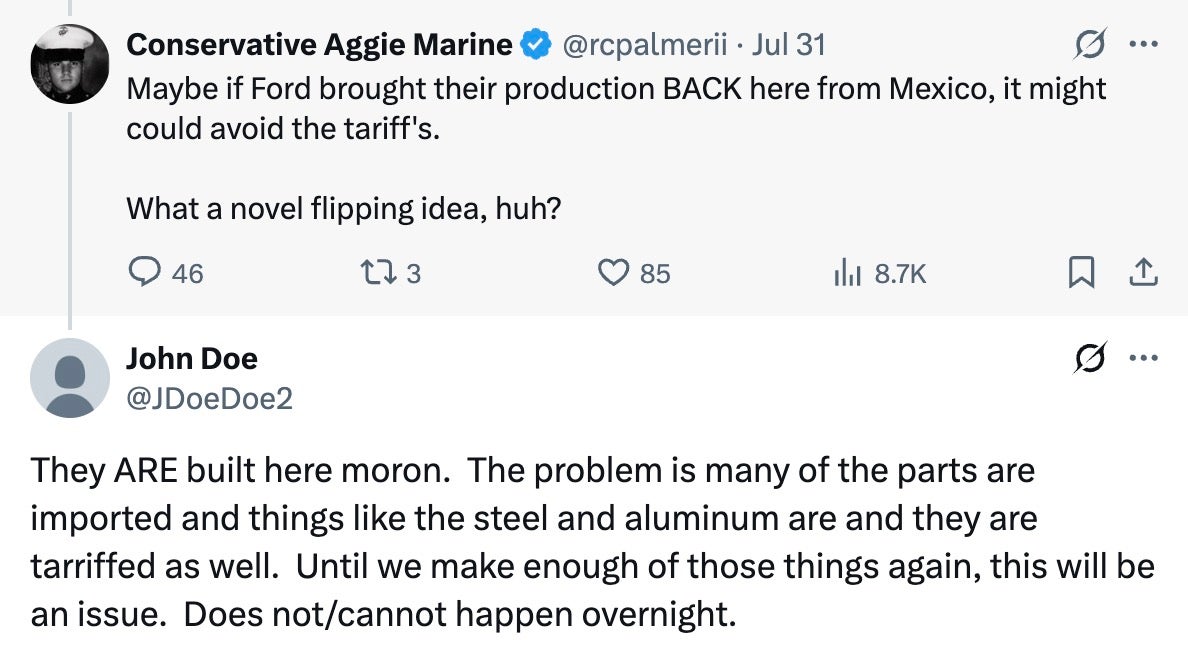Select John Doe's reply text about tariffed parts
Viewport: 1188px width, 660px height.
pyautogui.click(x=592, y=541)
